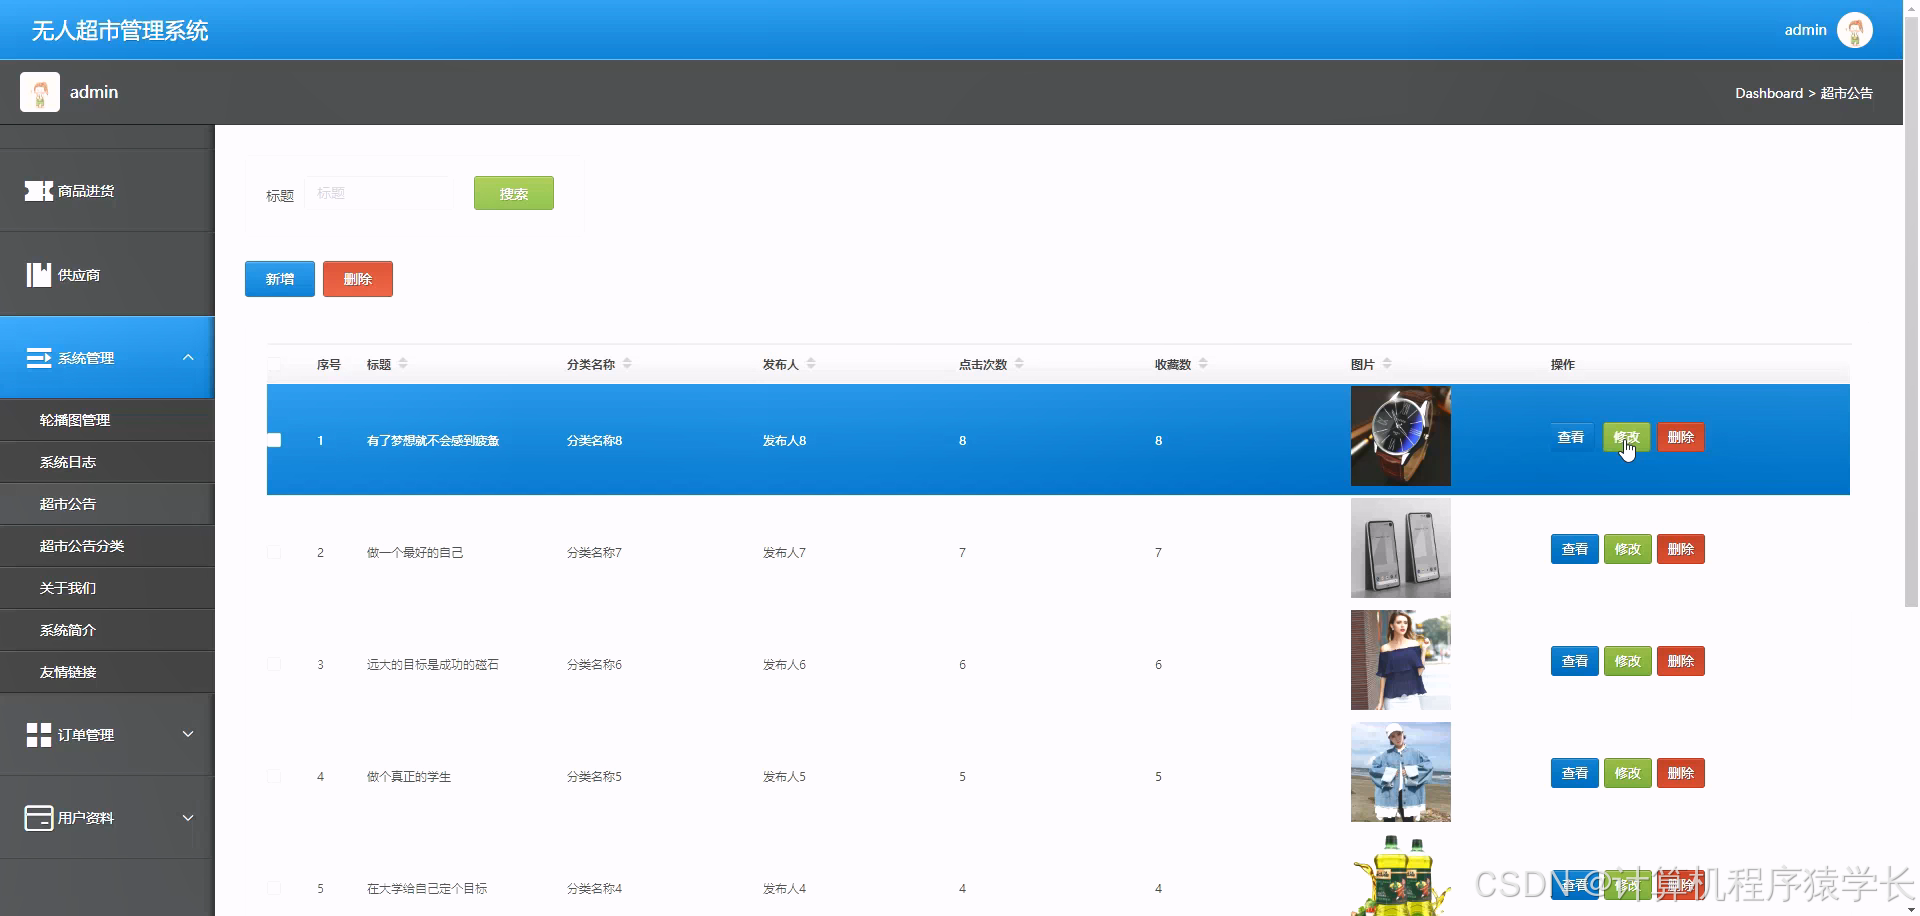Expand the 用户资料 menu chevron
Image resolution: width=1920 pixels, height=916 pixels.
(x=188, y=817)
